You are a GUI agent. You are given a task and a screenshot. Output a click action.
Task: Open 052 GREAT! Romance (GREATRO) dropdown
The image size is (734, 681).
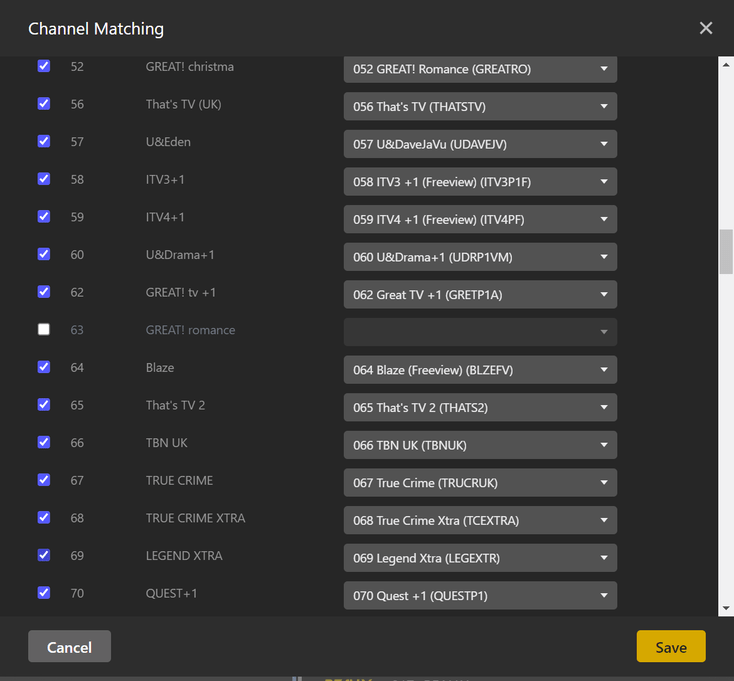pyautogui.click(x=480, y=69)
